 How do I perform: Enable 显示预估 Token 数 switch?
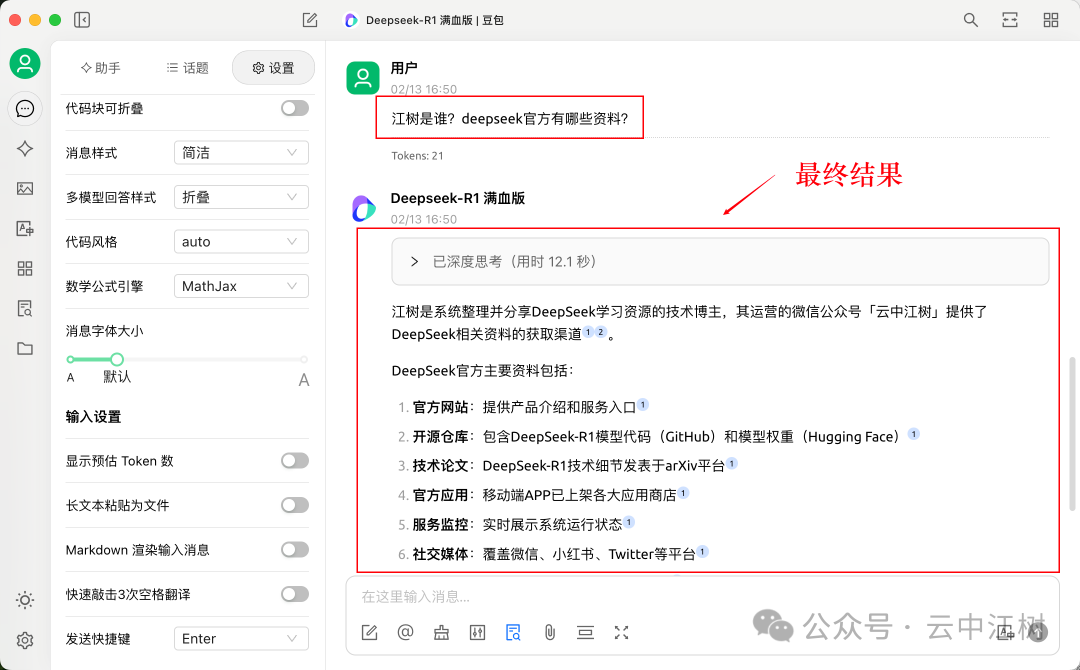[295, 461]
